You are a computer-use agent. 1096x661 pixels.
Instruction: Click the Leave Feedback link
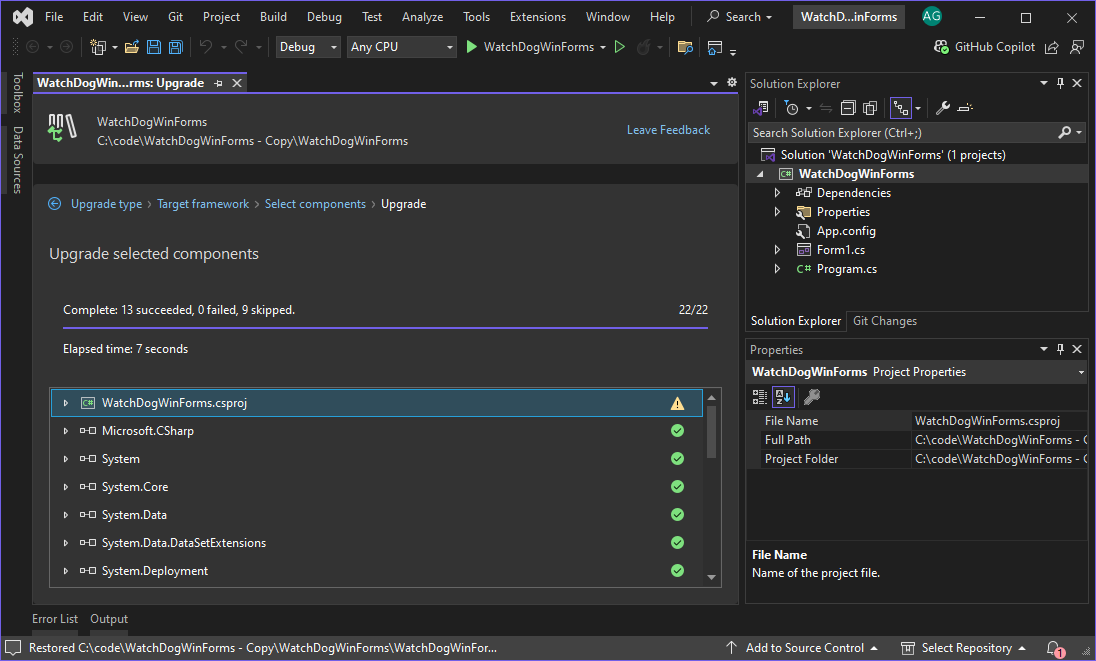(668, 129)
